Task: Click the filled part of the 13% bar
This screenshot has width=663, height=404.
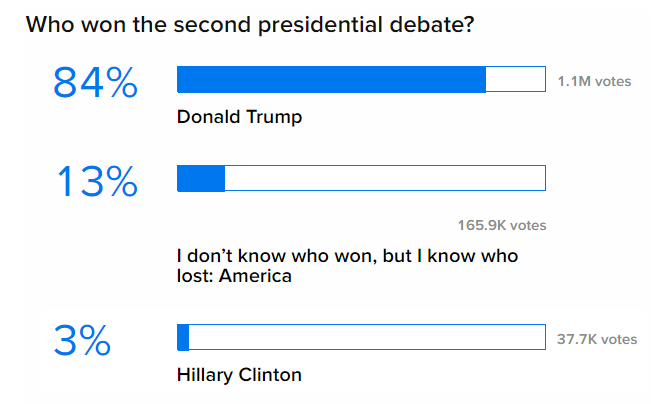Action: 201,178
